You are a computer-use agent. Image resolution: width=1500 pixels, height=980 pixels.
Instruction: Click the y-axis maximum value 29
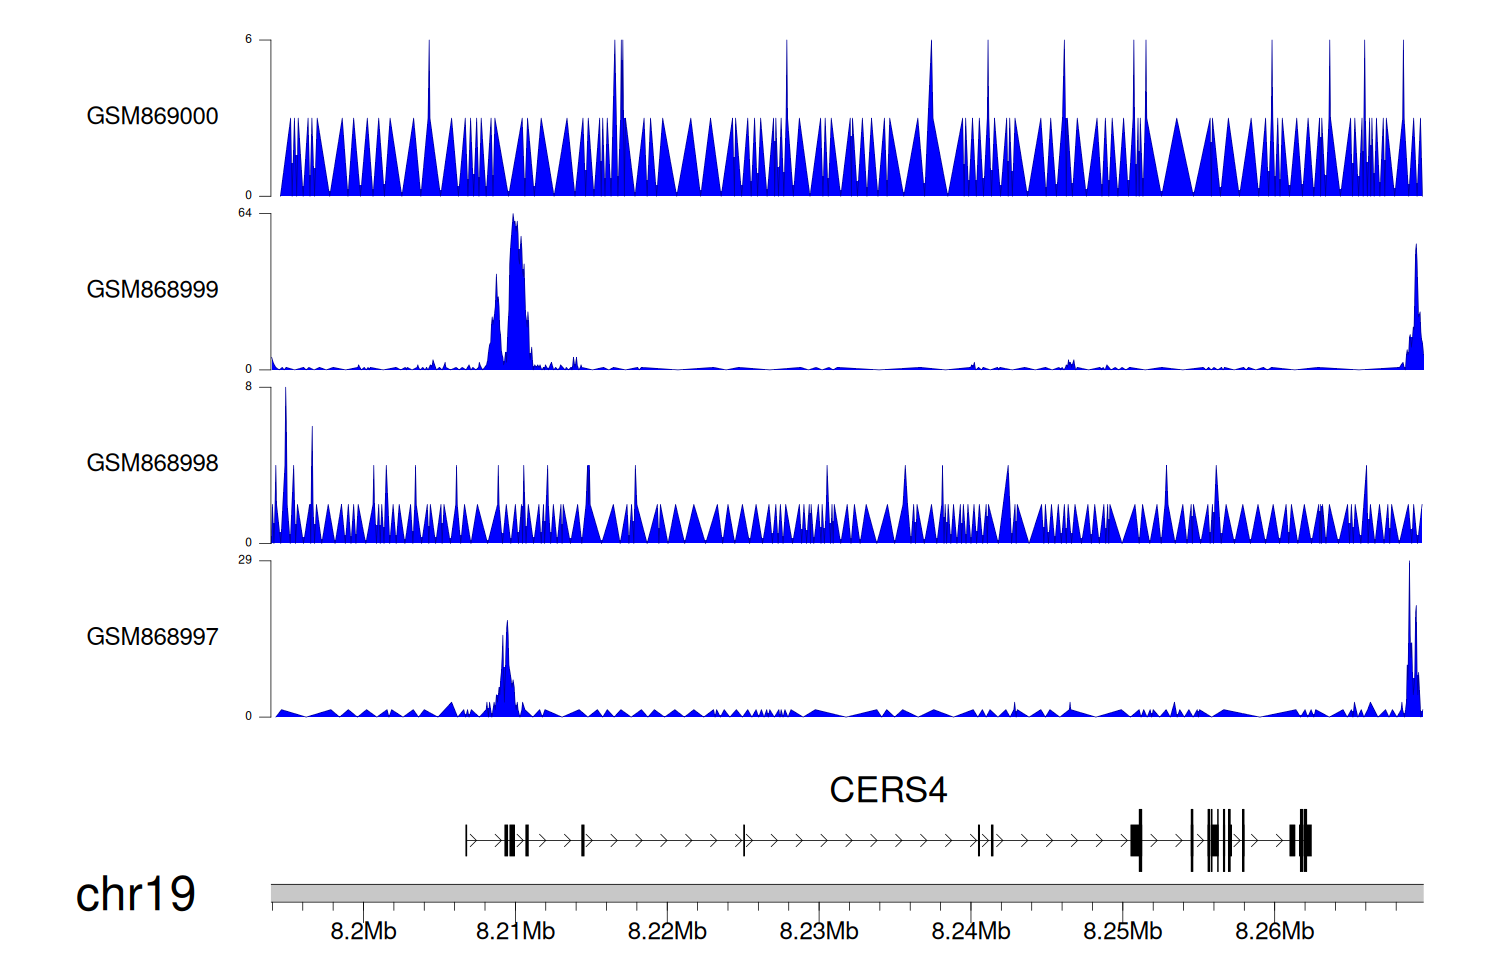[x=245, y=560]
